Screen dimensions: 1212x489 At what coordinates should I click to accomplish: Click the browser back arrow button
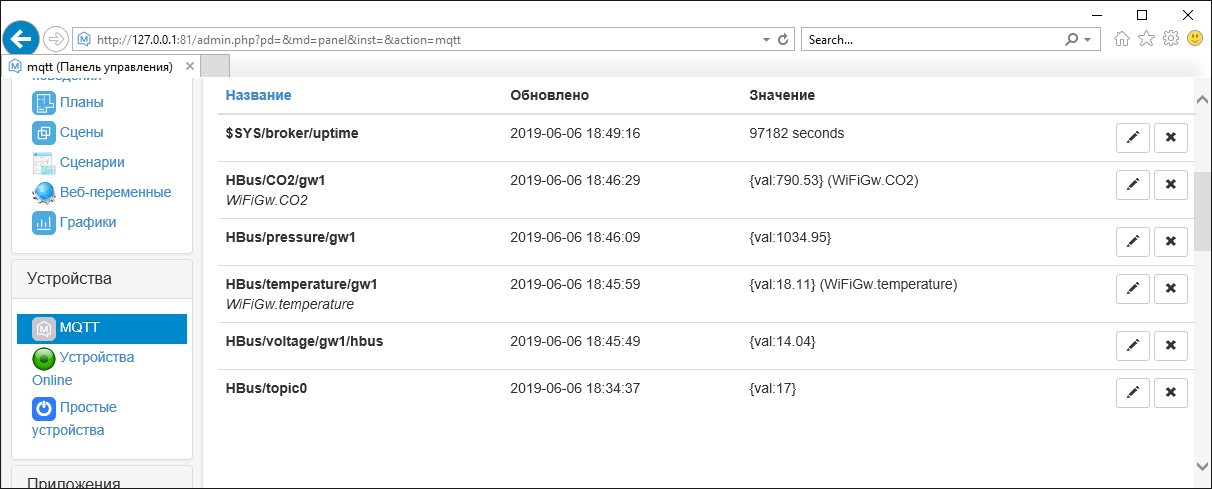(21, 39)
